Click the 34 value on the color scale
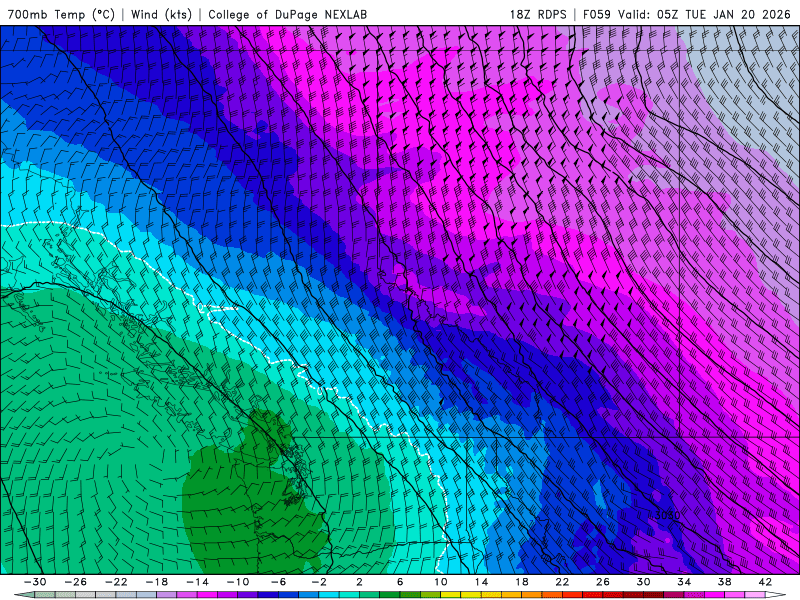This screenshot has width=800, height=600. click(x=684, y=582)
